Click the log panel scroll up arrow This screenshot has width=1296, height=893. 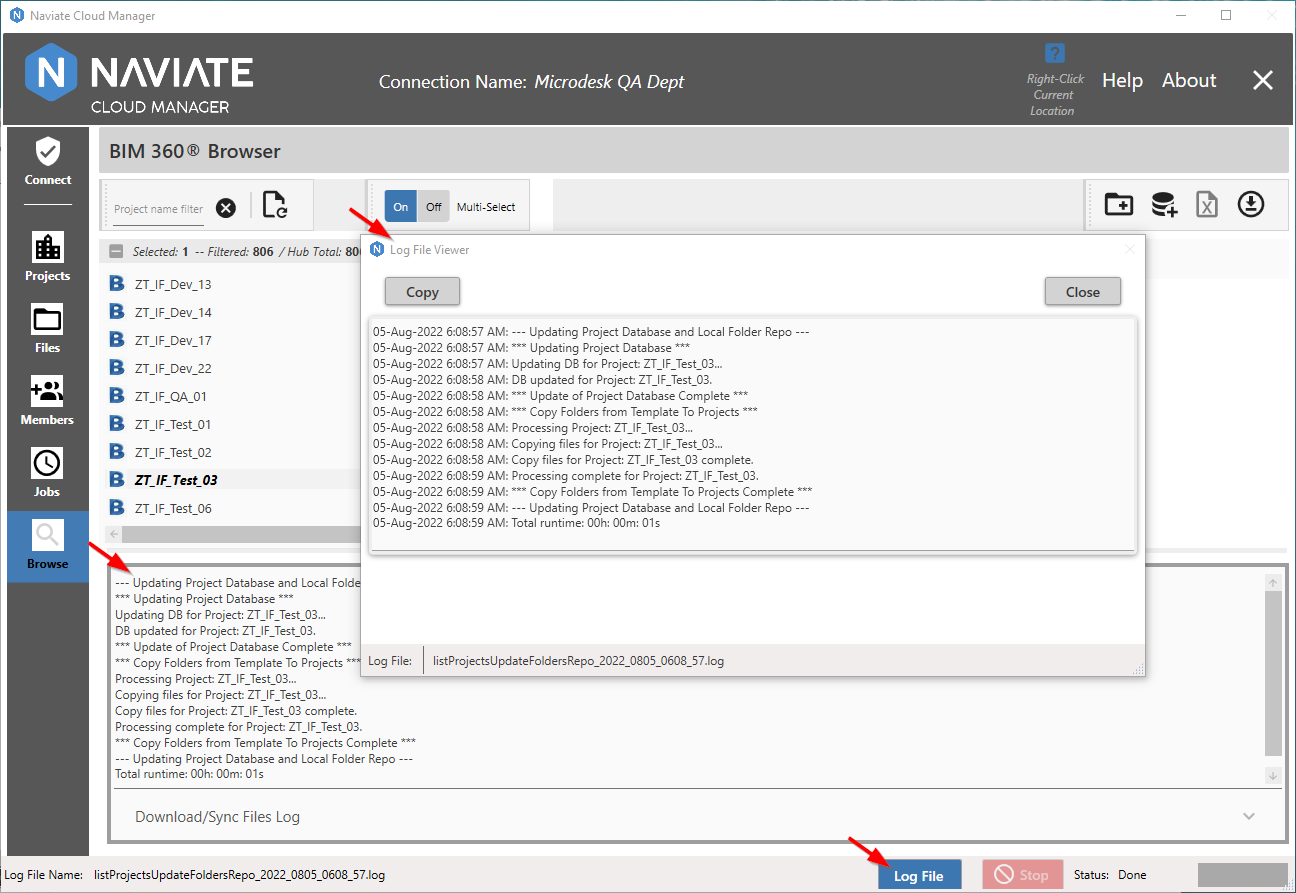click(1273, 582)
